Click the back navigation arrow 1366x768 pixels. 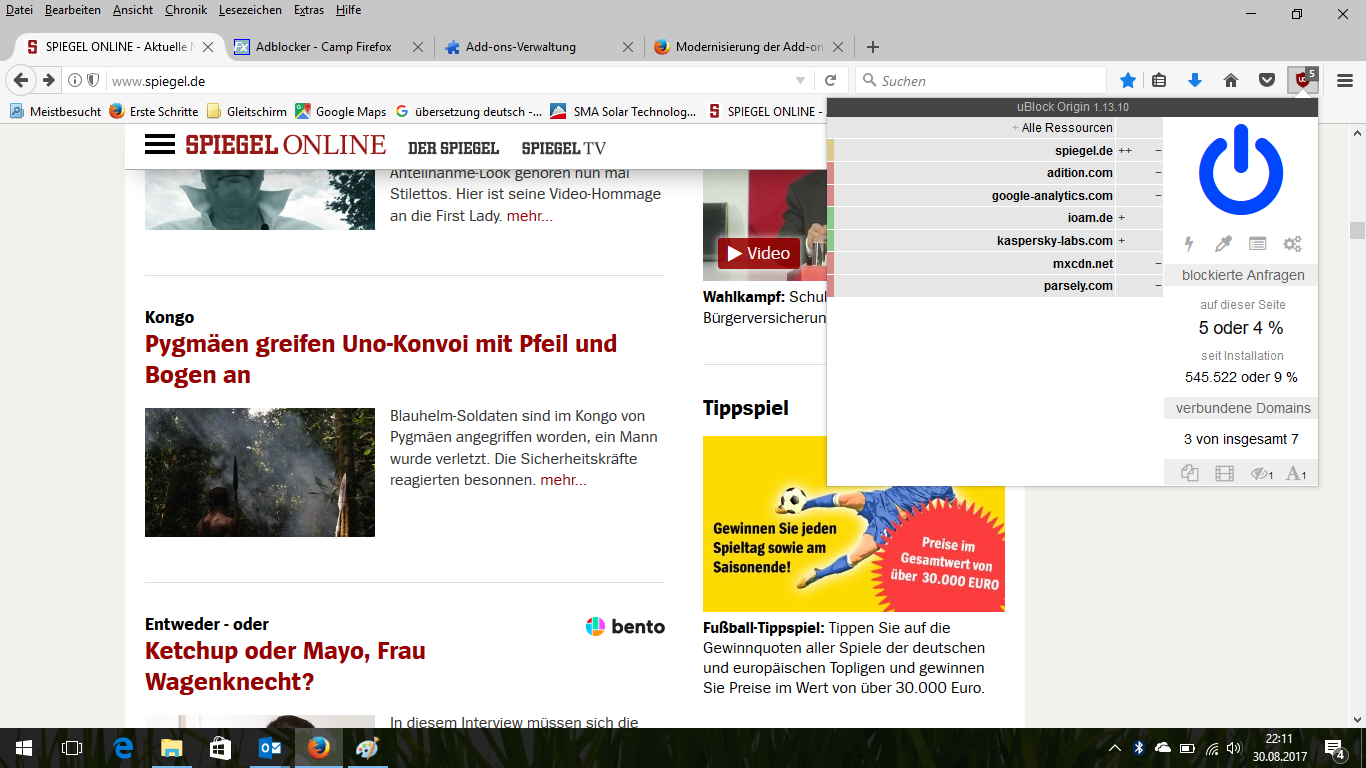click(21, 80)
